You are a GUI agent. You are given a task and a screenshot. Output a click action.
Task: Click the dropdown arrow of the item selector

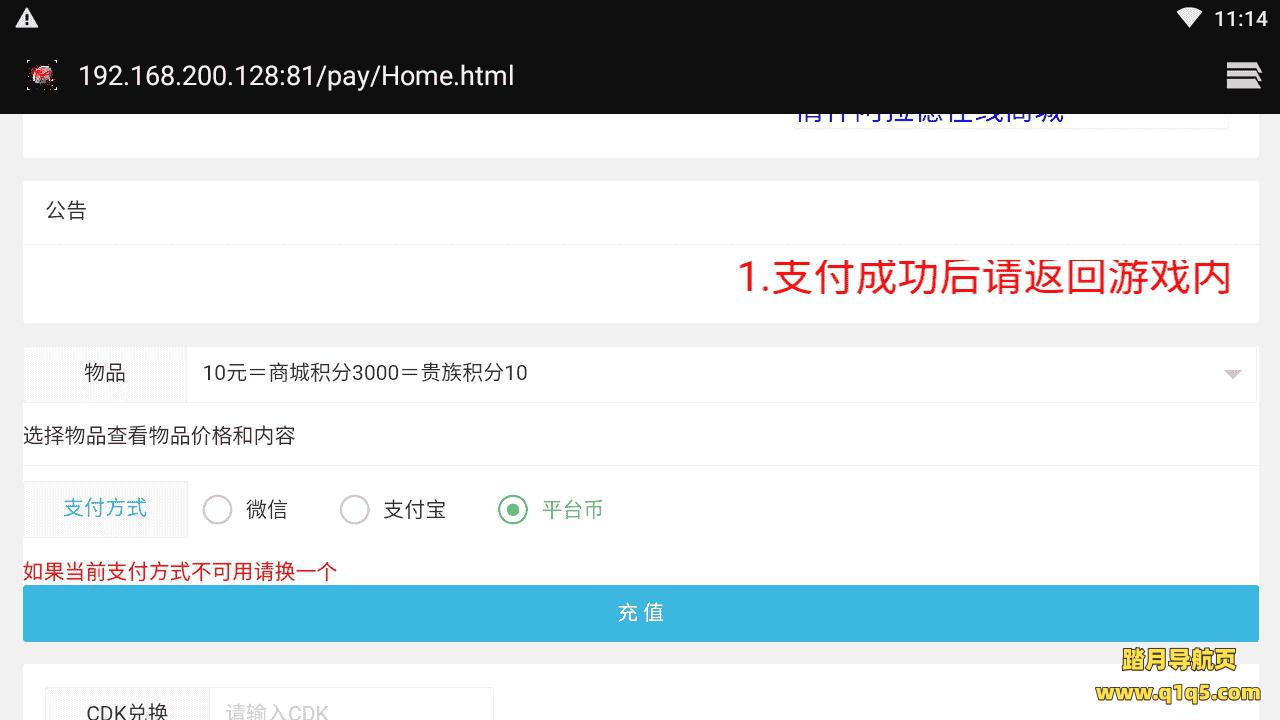[x=1232, y=374]
